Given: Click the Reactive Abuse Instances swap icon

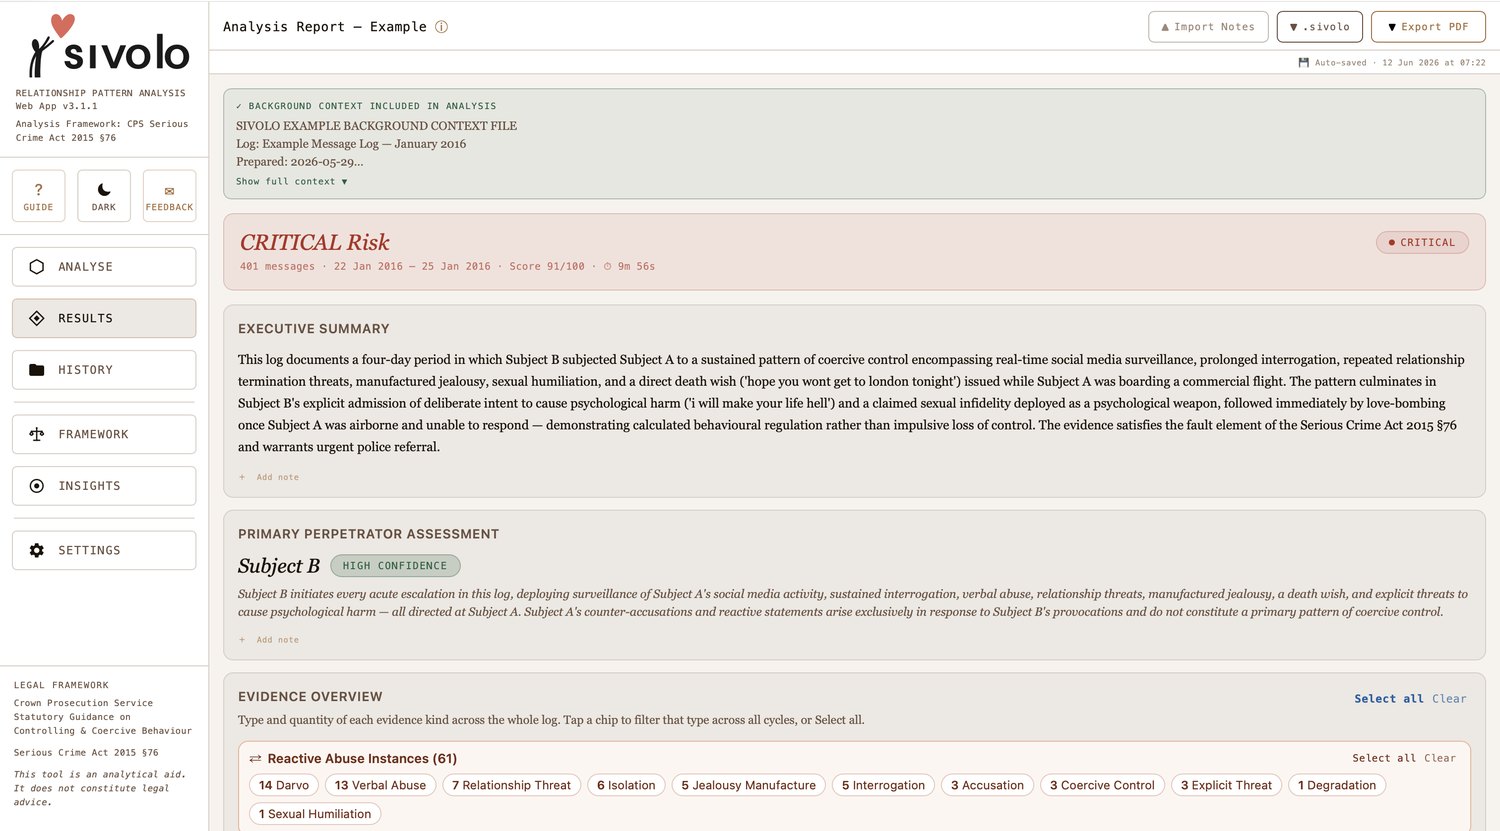Looking at the screenshot, I should tap(256, 759).
